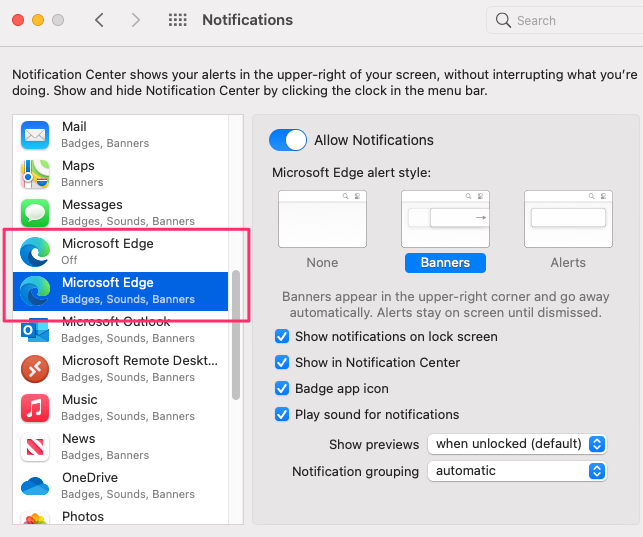Uncheck Show in Notification Center
The width and height of the screenshot is (643, 537).
282,362
